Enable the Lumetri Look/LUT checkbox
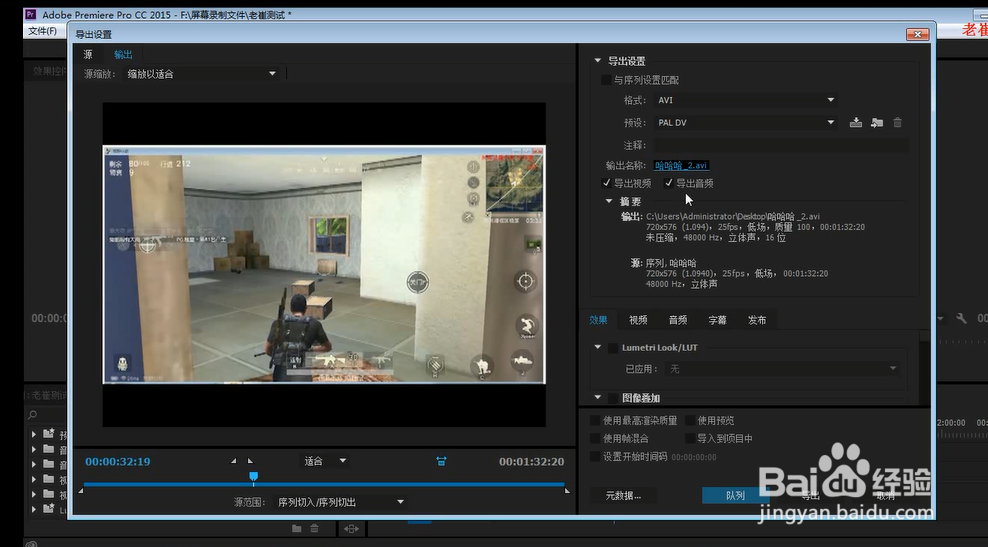988x547 pixels. click(x=612, y=347)
